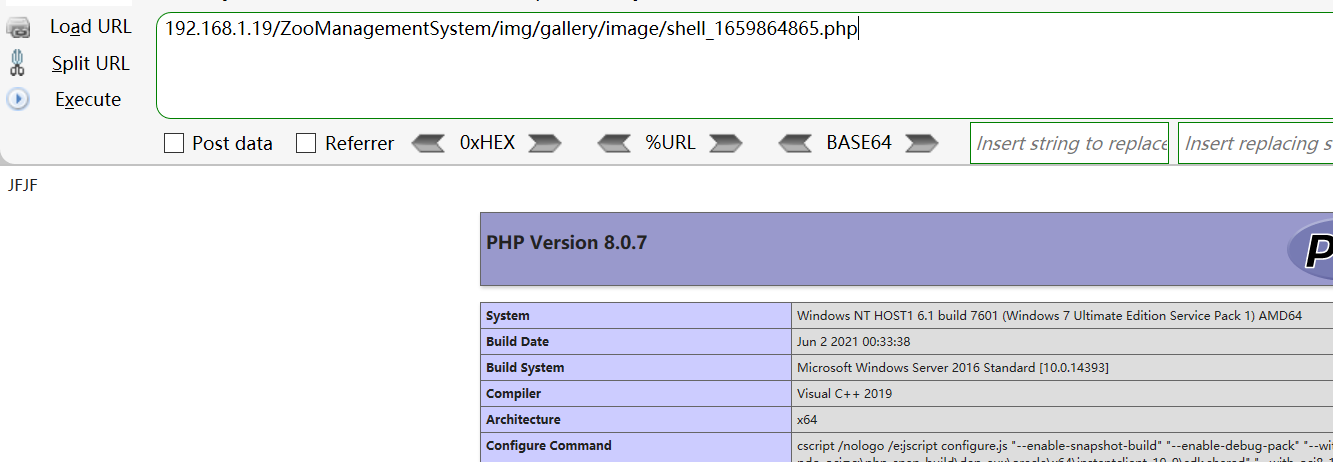Click the Microsoft Windows Server 2016 value
This screenshot has height=462, width=1333.
952,368
